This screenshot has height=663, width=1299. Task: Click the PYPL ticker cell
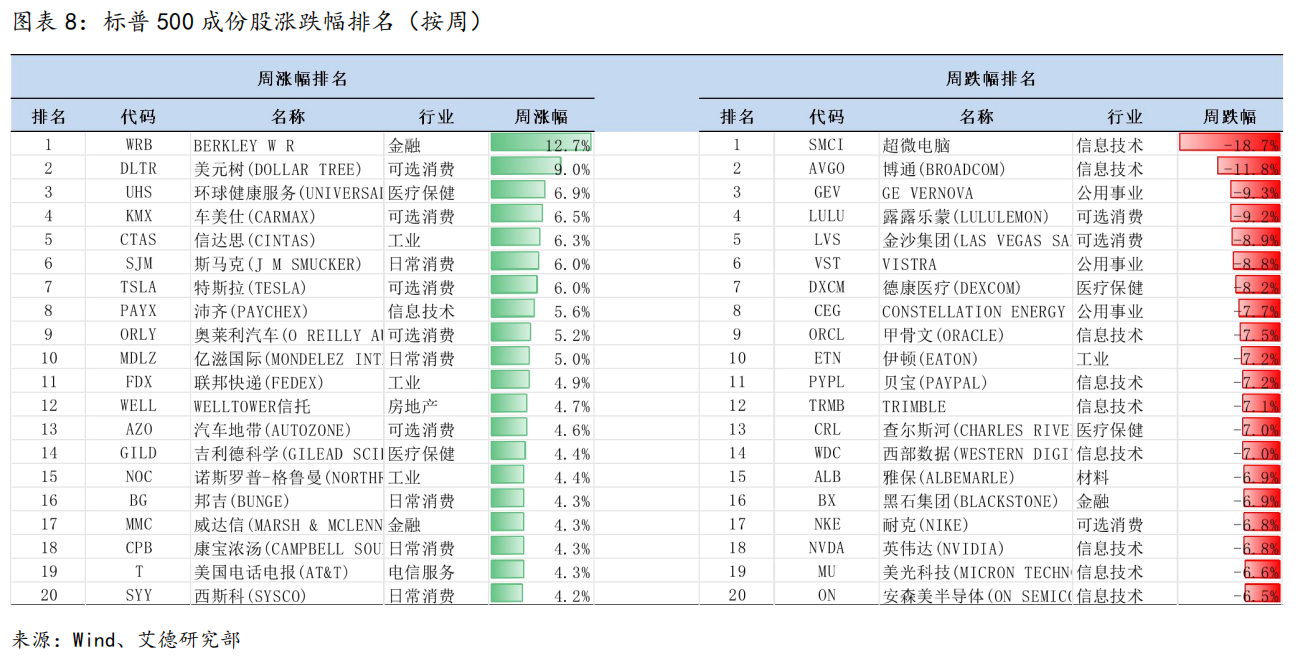click(827, 383)
